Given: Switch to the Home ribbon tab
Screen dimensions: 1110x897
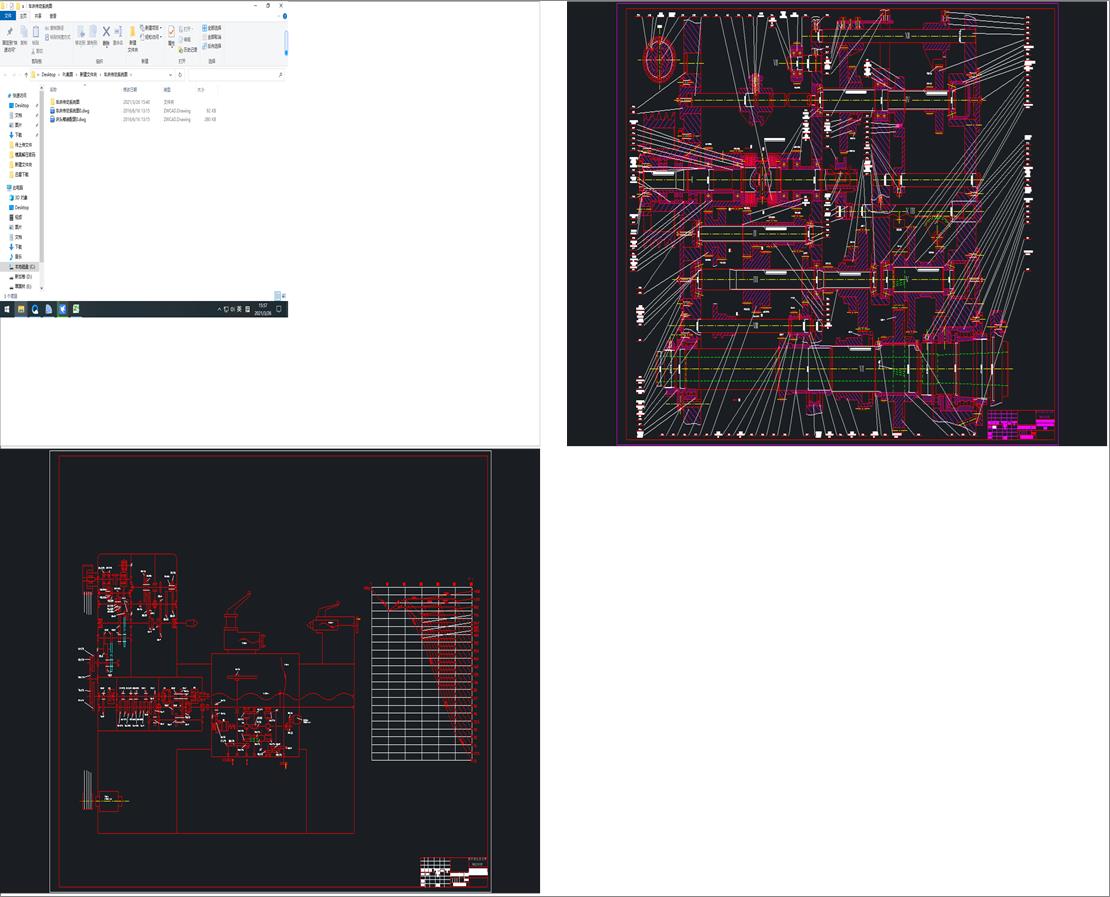Looking at the screenshot, I should pos(23,16).
